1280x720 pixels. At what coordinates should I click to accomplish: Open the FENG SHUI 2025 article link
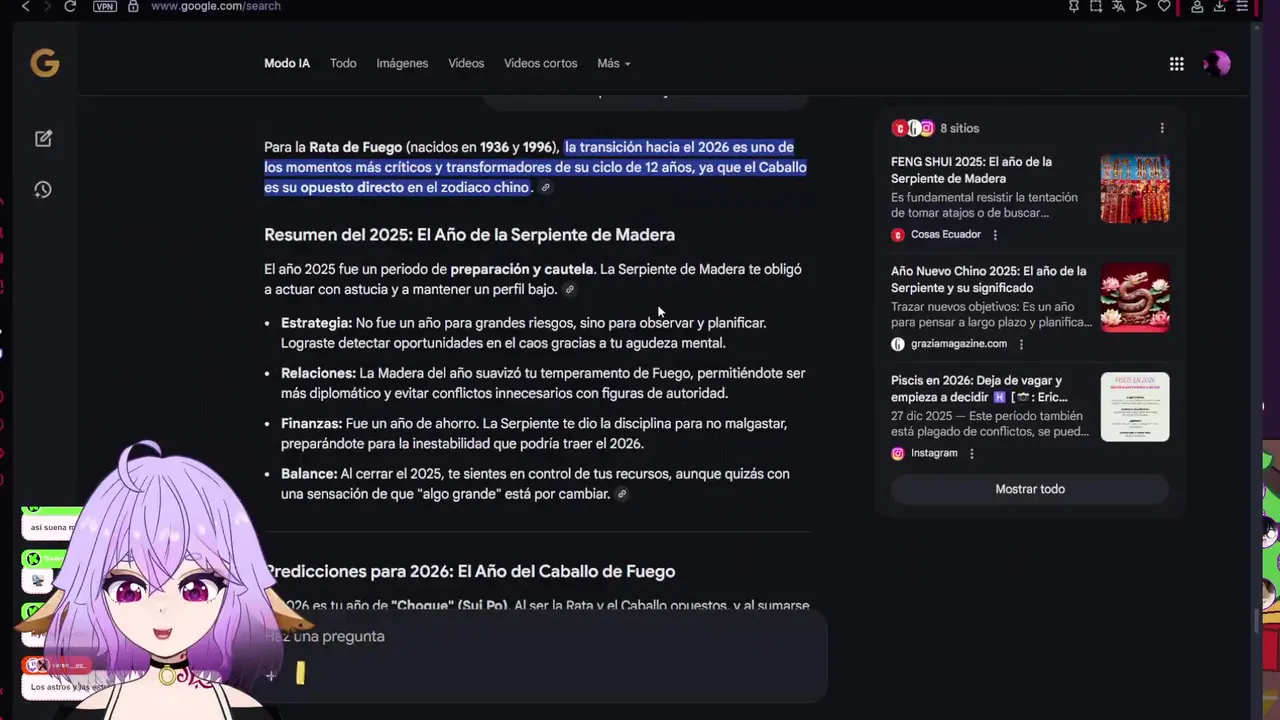(971, 170)
